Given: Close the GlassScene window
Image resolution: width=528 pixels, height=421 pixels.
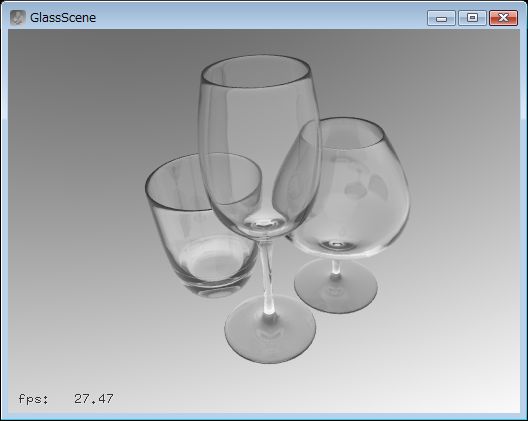Looking at the screenshot, I should [x=503, y=18].
